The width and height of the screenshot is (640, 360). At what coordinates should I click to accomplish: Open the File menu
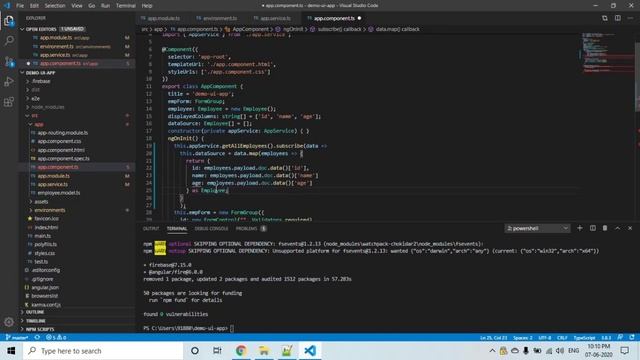(x=20, y=6)
